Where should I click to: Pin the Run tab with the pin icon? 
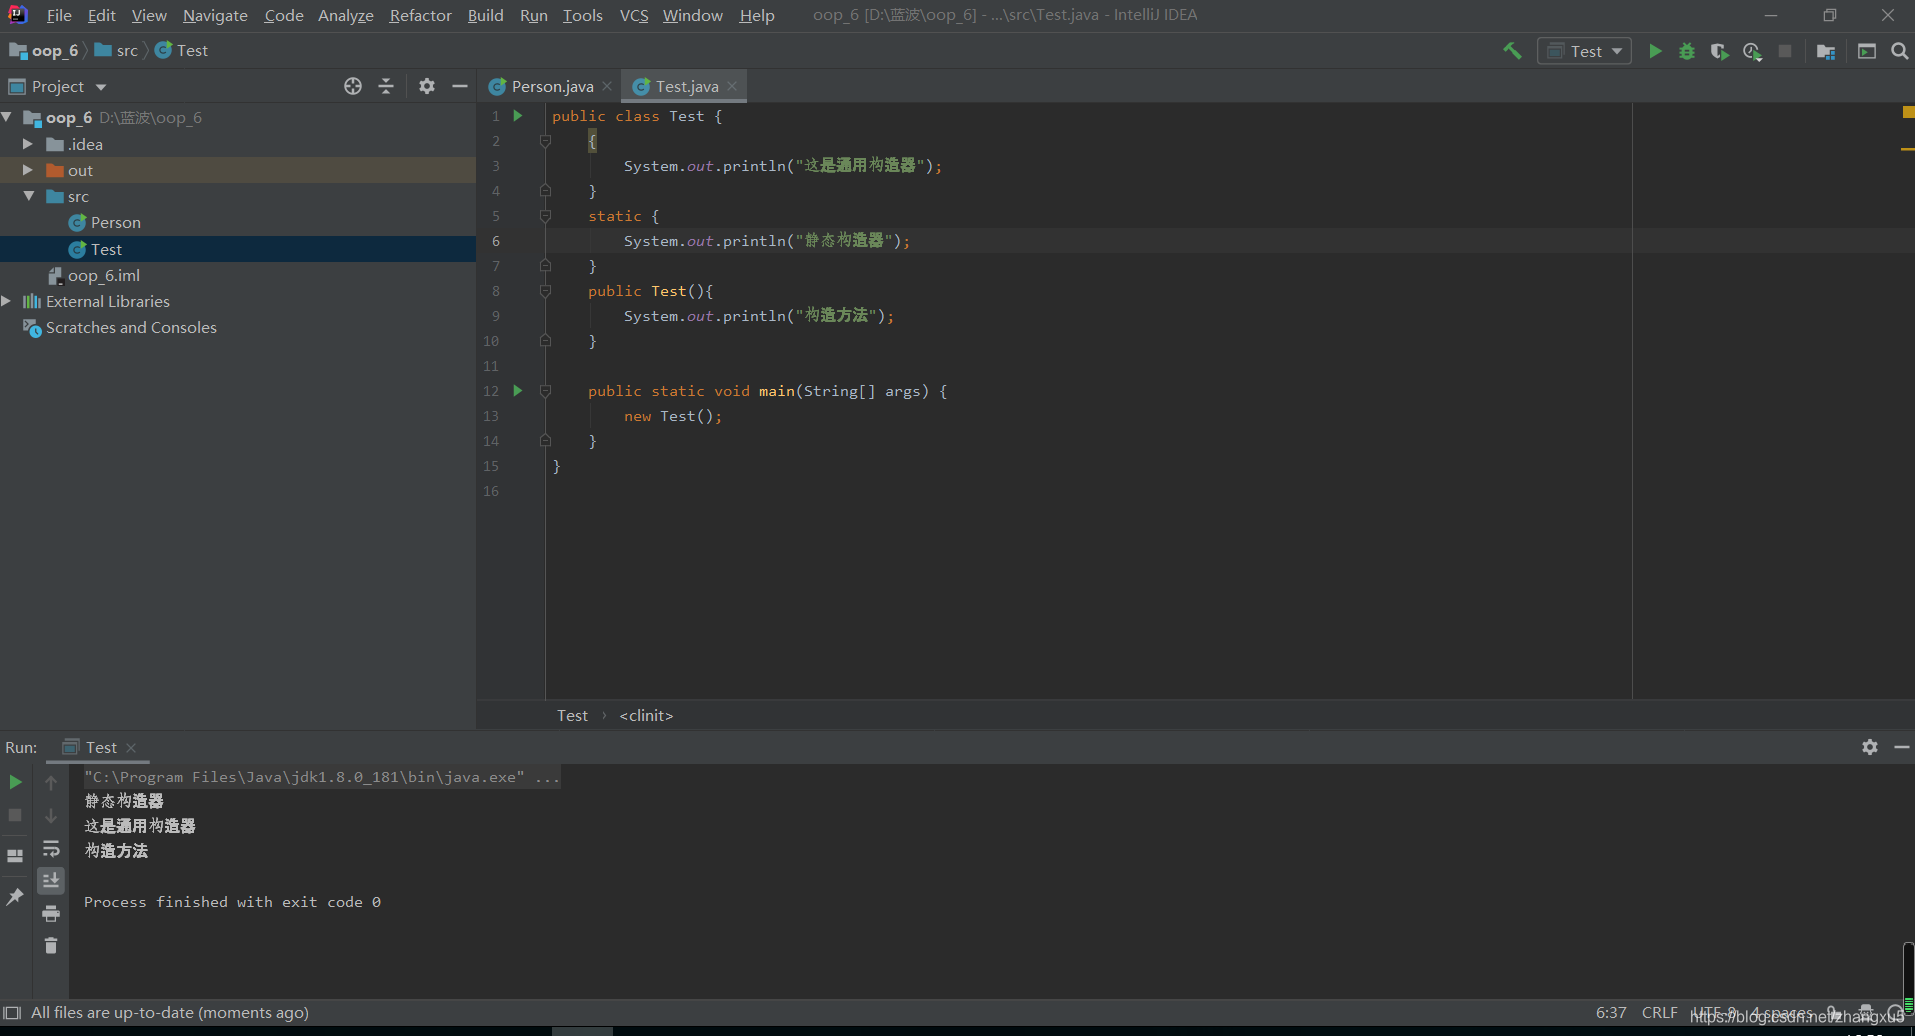pos(15,897)
